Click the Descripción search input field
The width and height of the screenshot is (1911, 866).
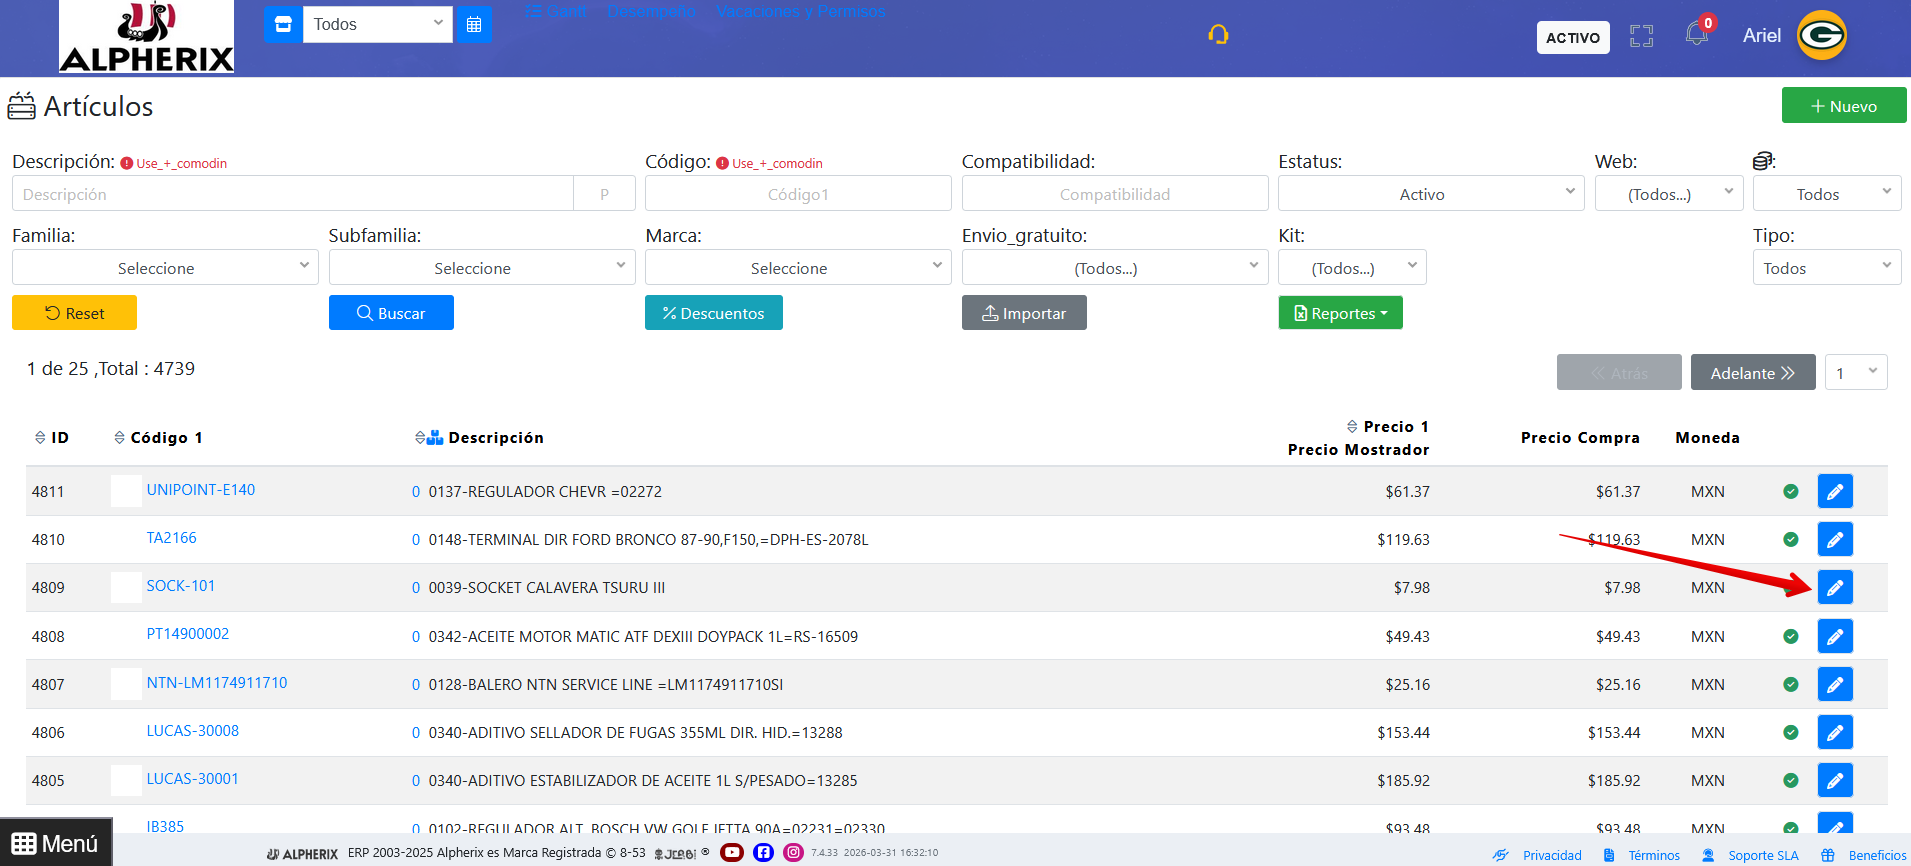point(292,194)
